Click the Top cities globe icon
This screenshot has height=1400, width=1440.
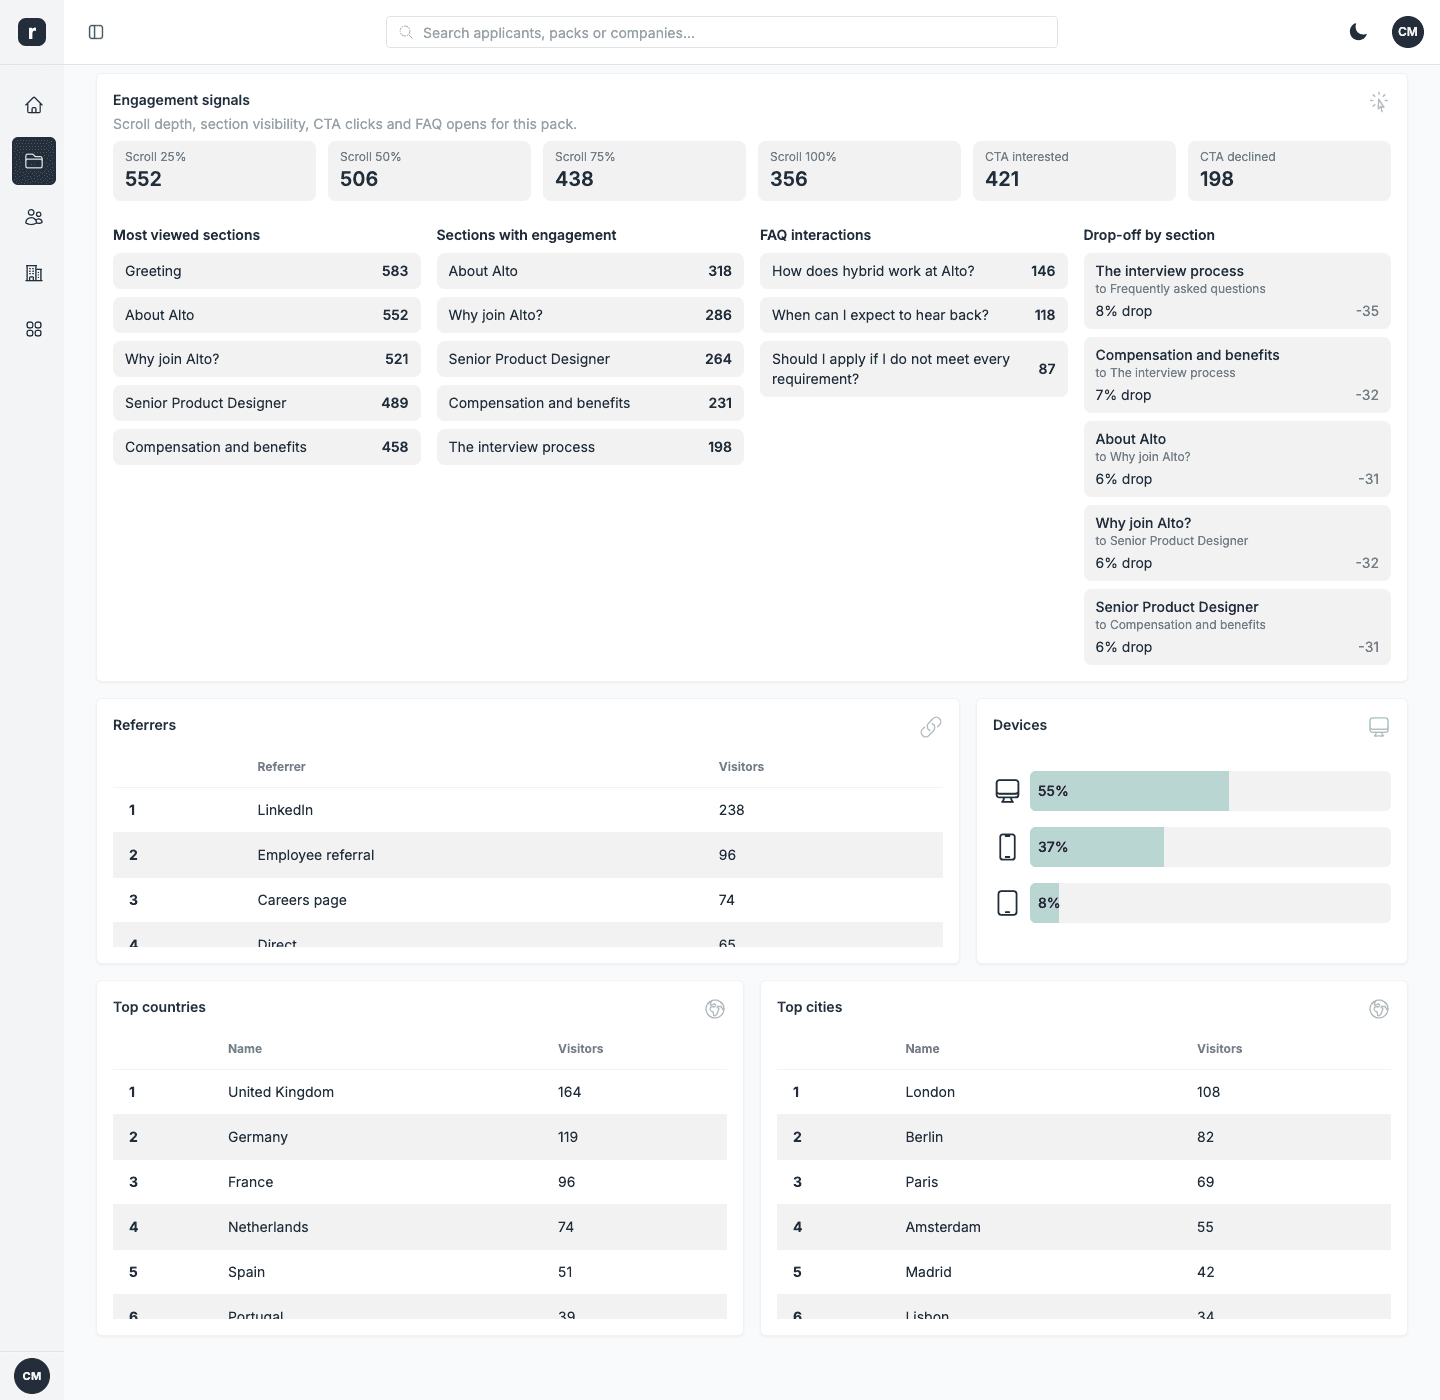pos(1379,1009)
